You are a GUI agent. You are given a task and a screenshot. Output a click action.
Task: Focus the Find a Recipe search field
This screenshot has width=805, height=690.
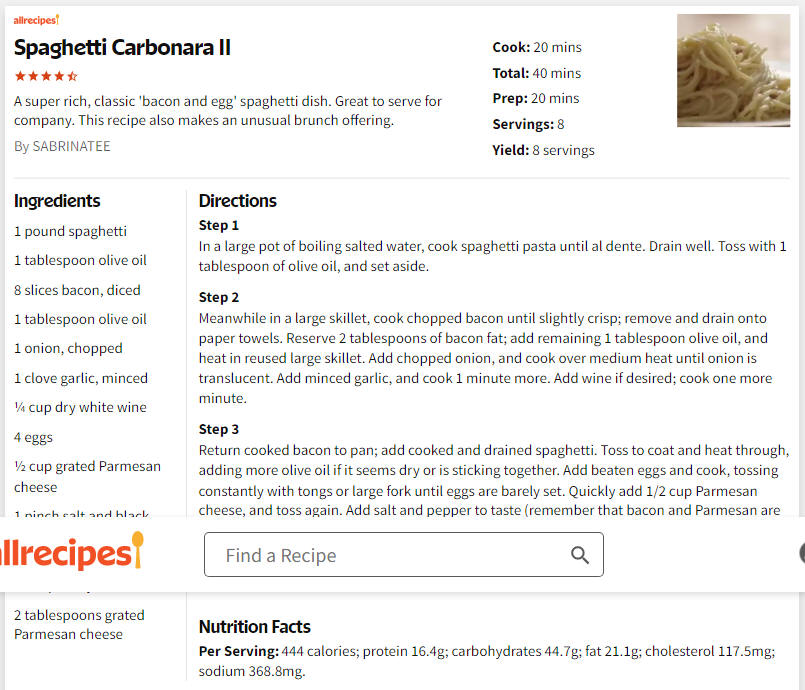[x=404, y=554]
